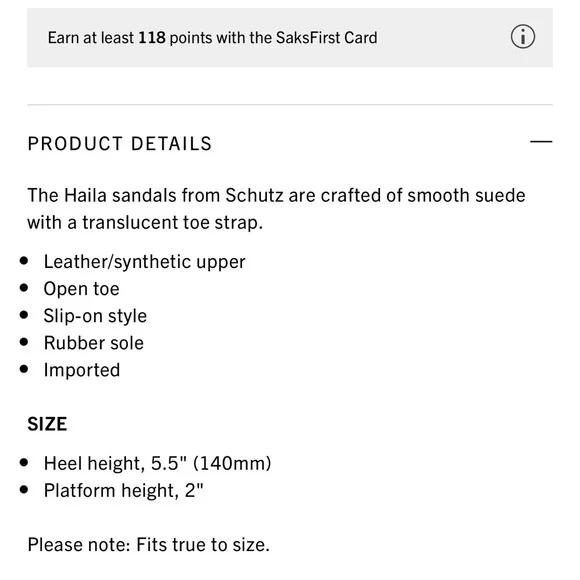Click the Heel height 5.5" line

157,463
